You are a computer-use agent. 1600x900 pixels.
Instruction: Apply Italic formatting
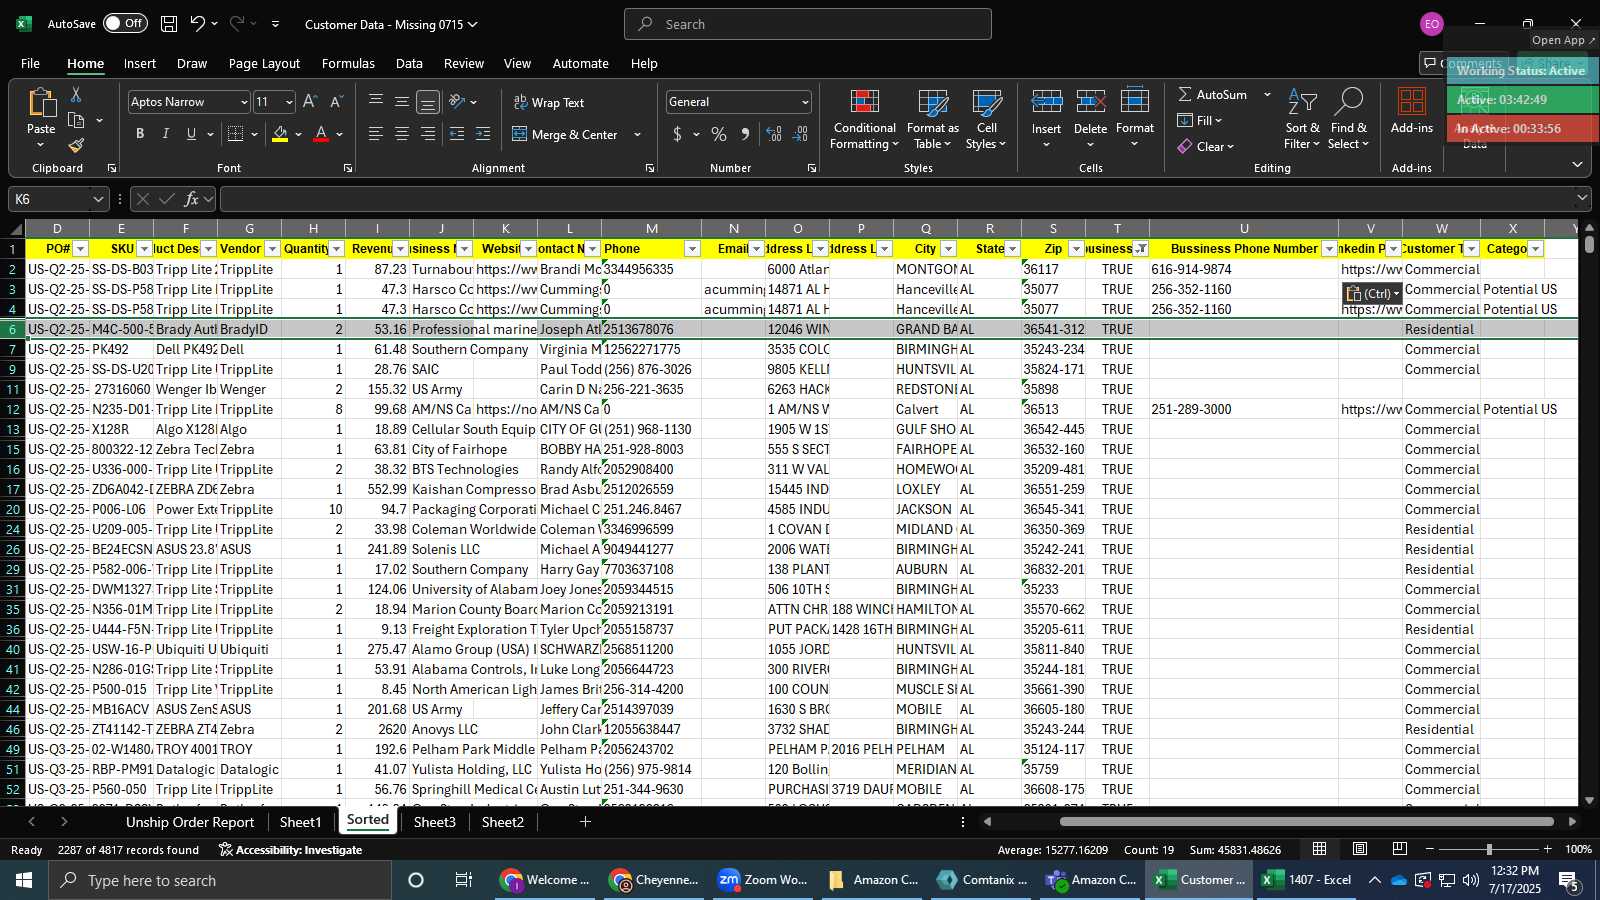165,134
